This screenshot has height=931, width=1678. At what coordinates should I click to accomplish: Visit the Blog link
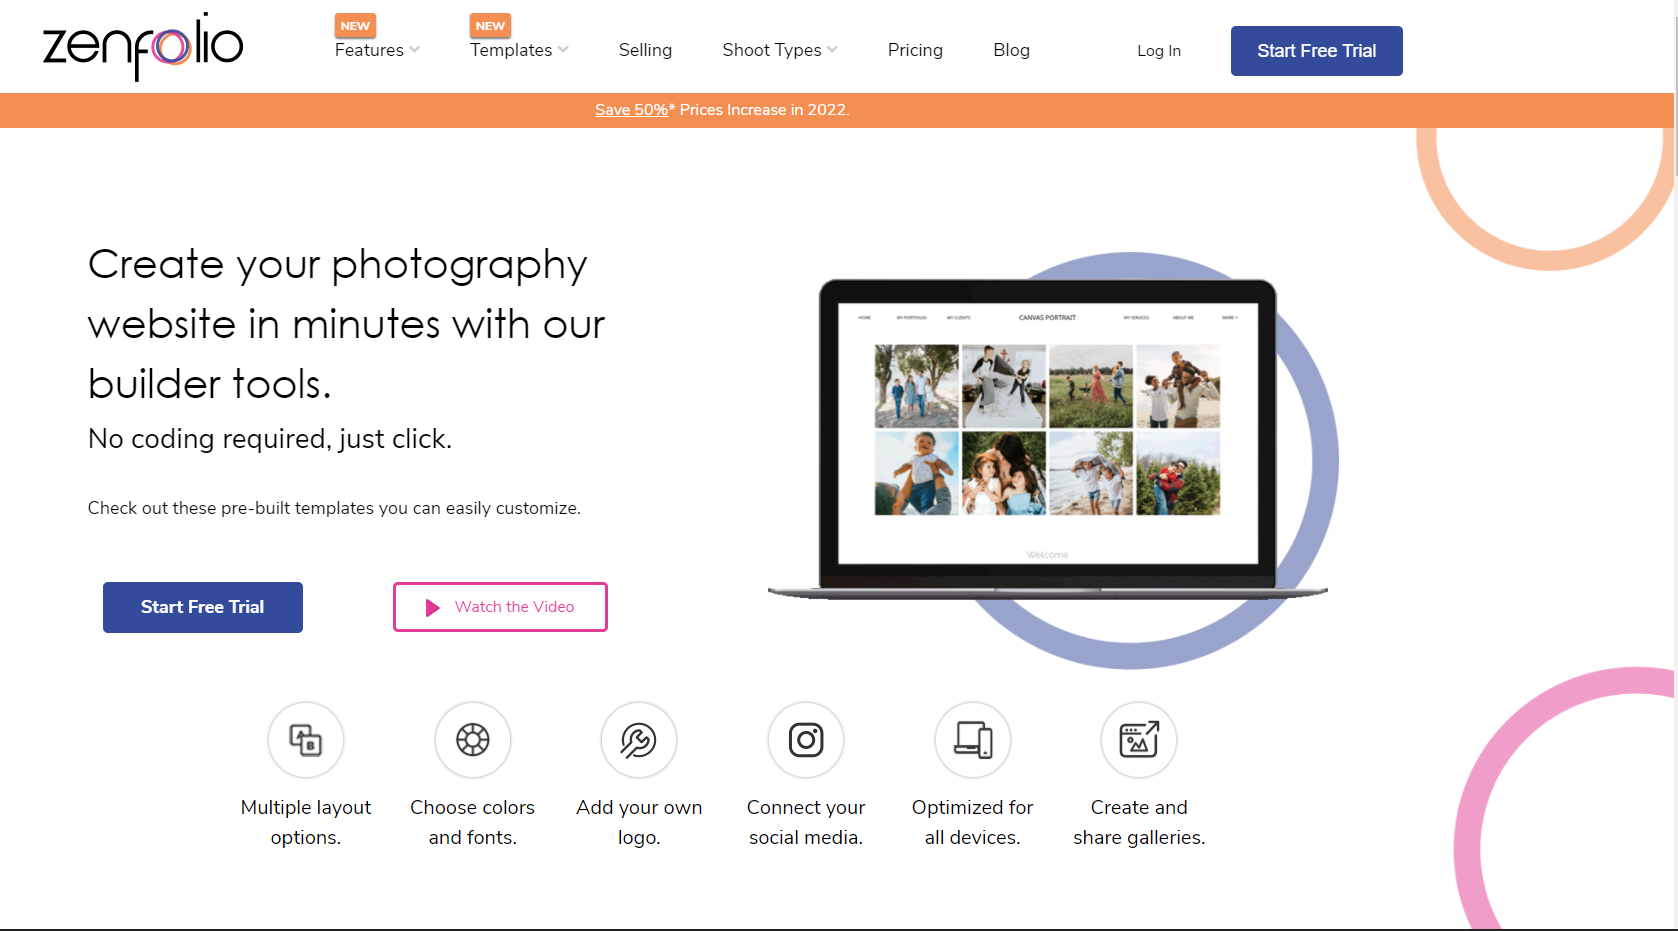click(x=1011, y=50)
